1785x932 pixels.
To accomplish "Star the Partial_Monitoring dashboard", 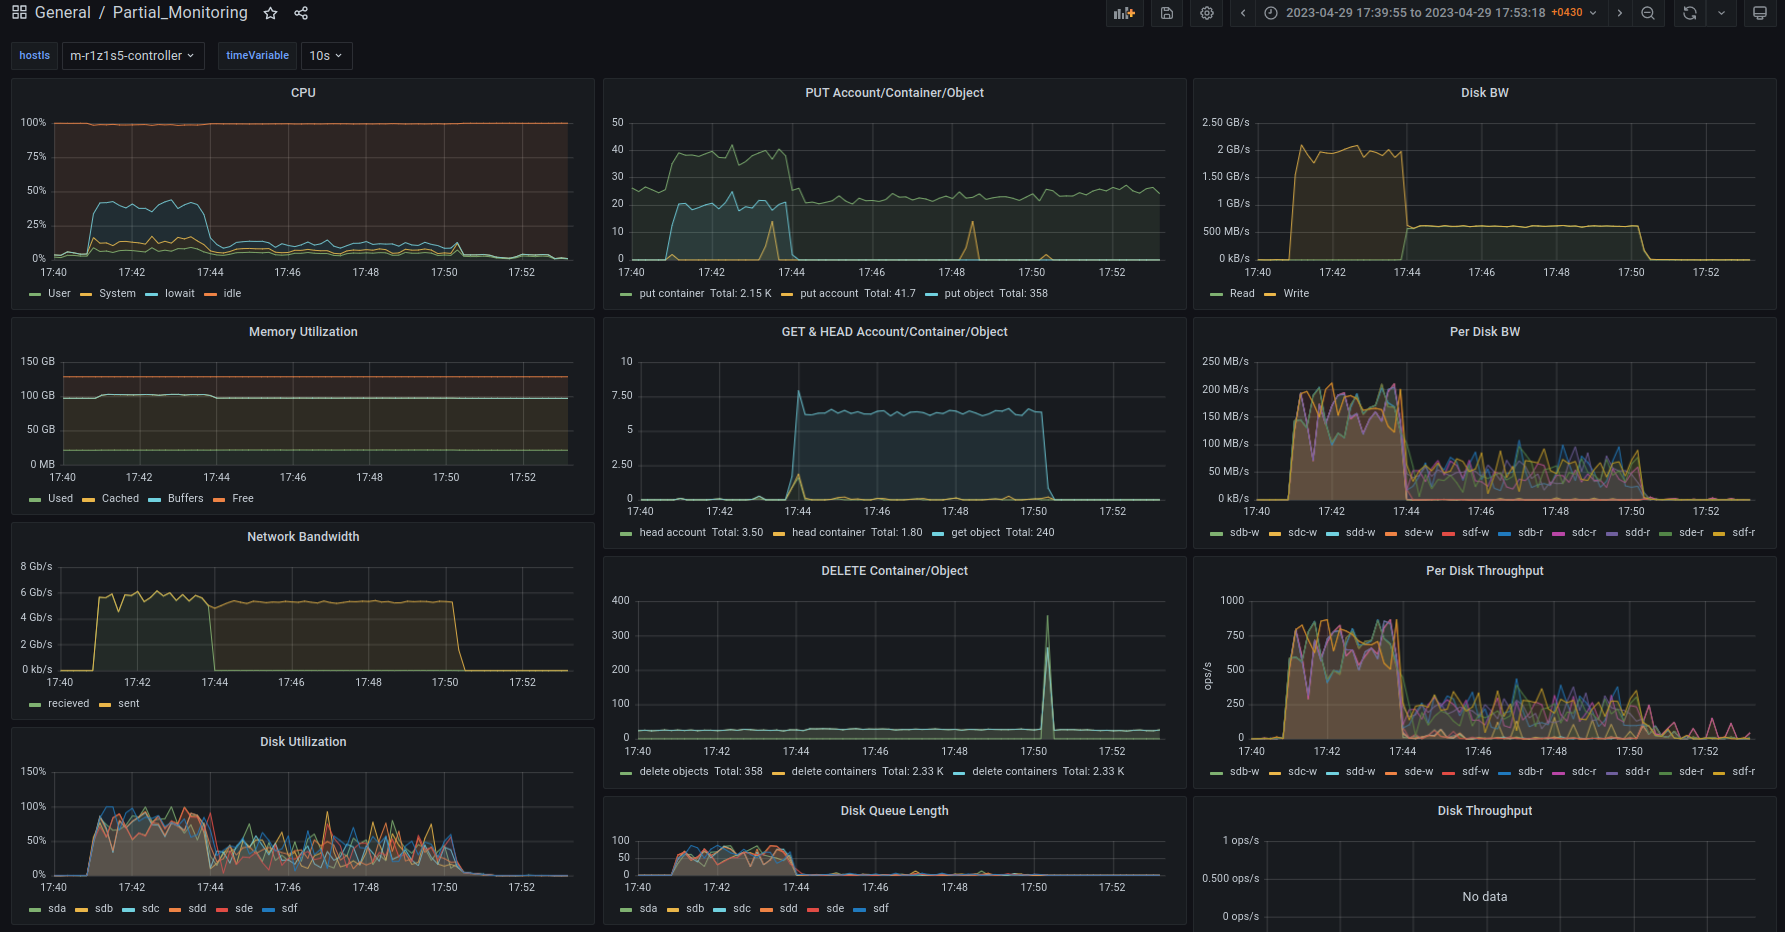I will tap(270, 13).
